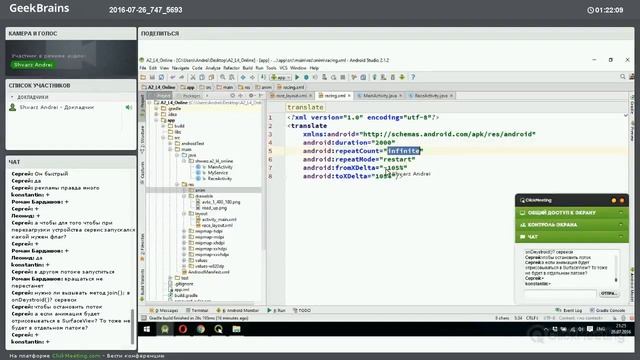Expand the .gradle folder in project tree

[x=157, y=109]
